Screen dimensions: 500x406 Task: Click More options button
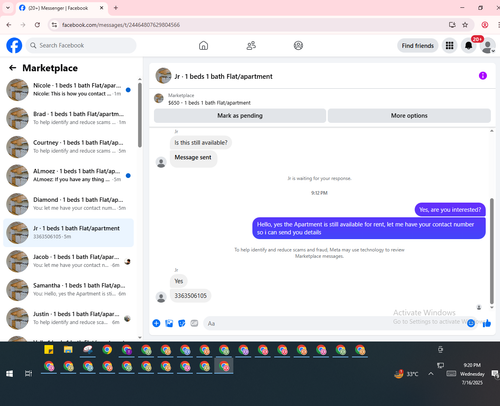pyautogui.click(x=409, y=116)
